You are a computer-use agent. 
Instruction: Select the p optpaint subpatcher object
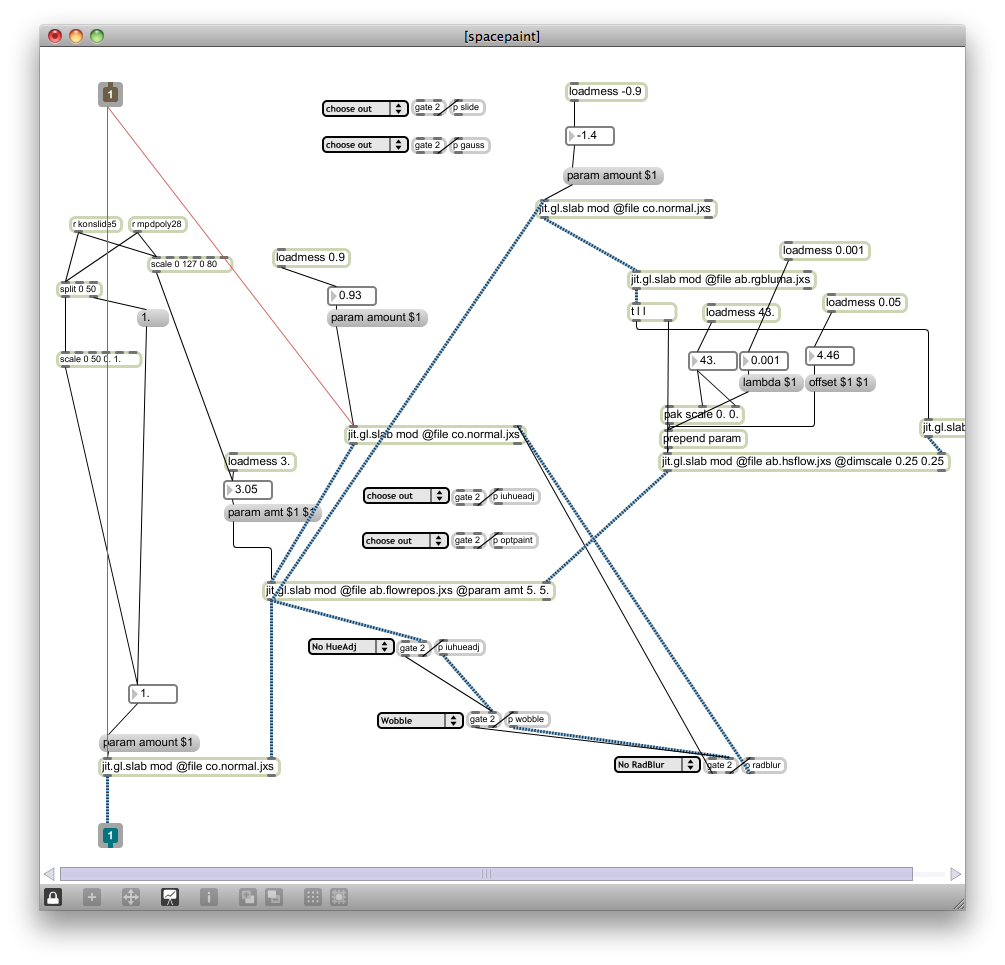[x=513, y=541]
